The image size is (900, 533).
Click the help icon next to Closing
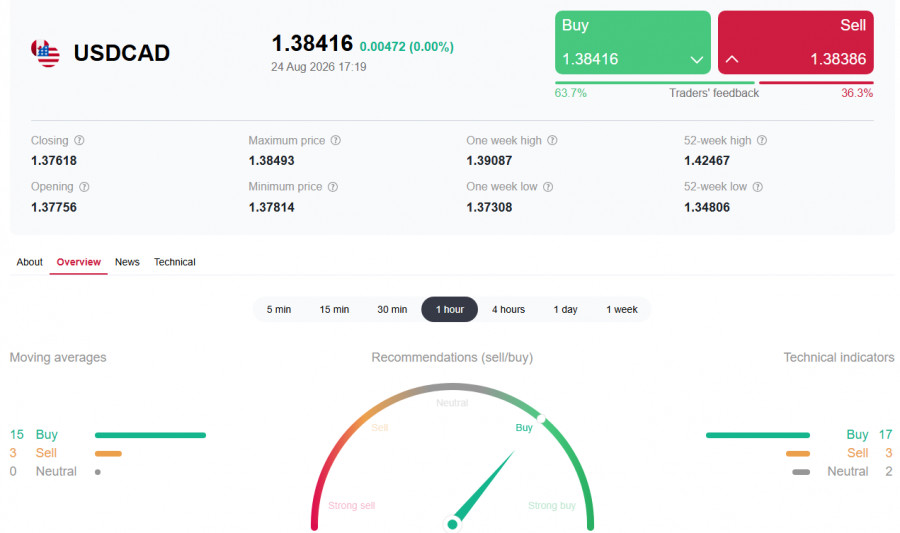[79, 140]
